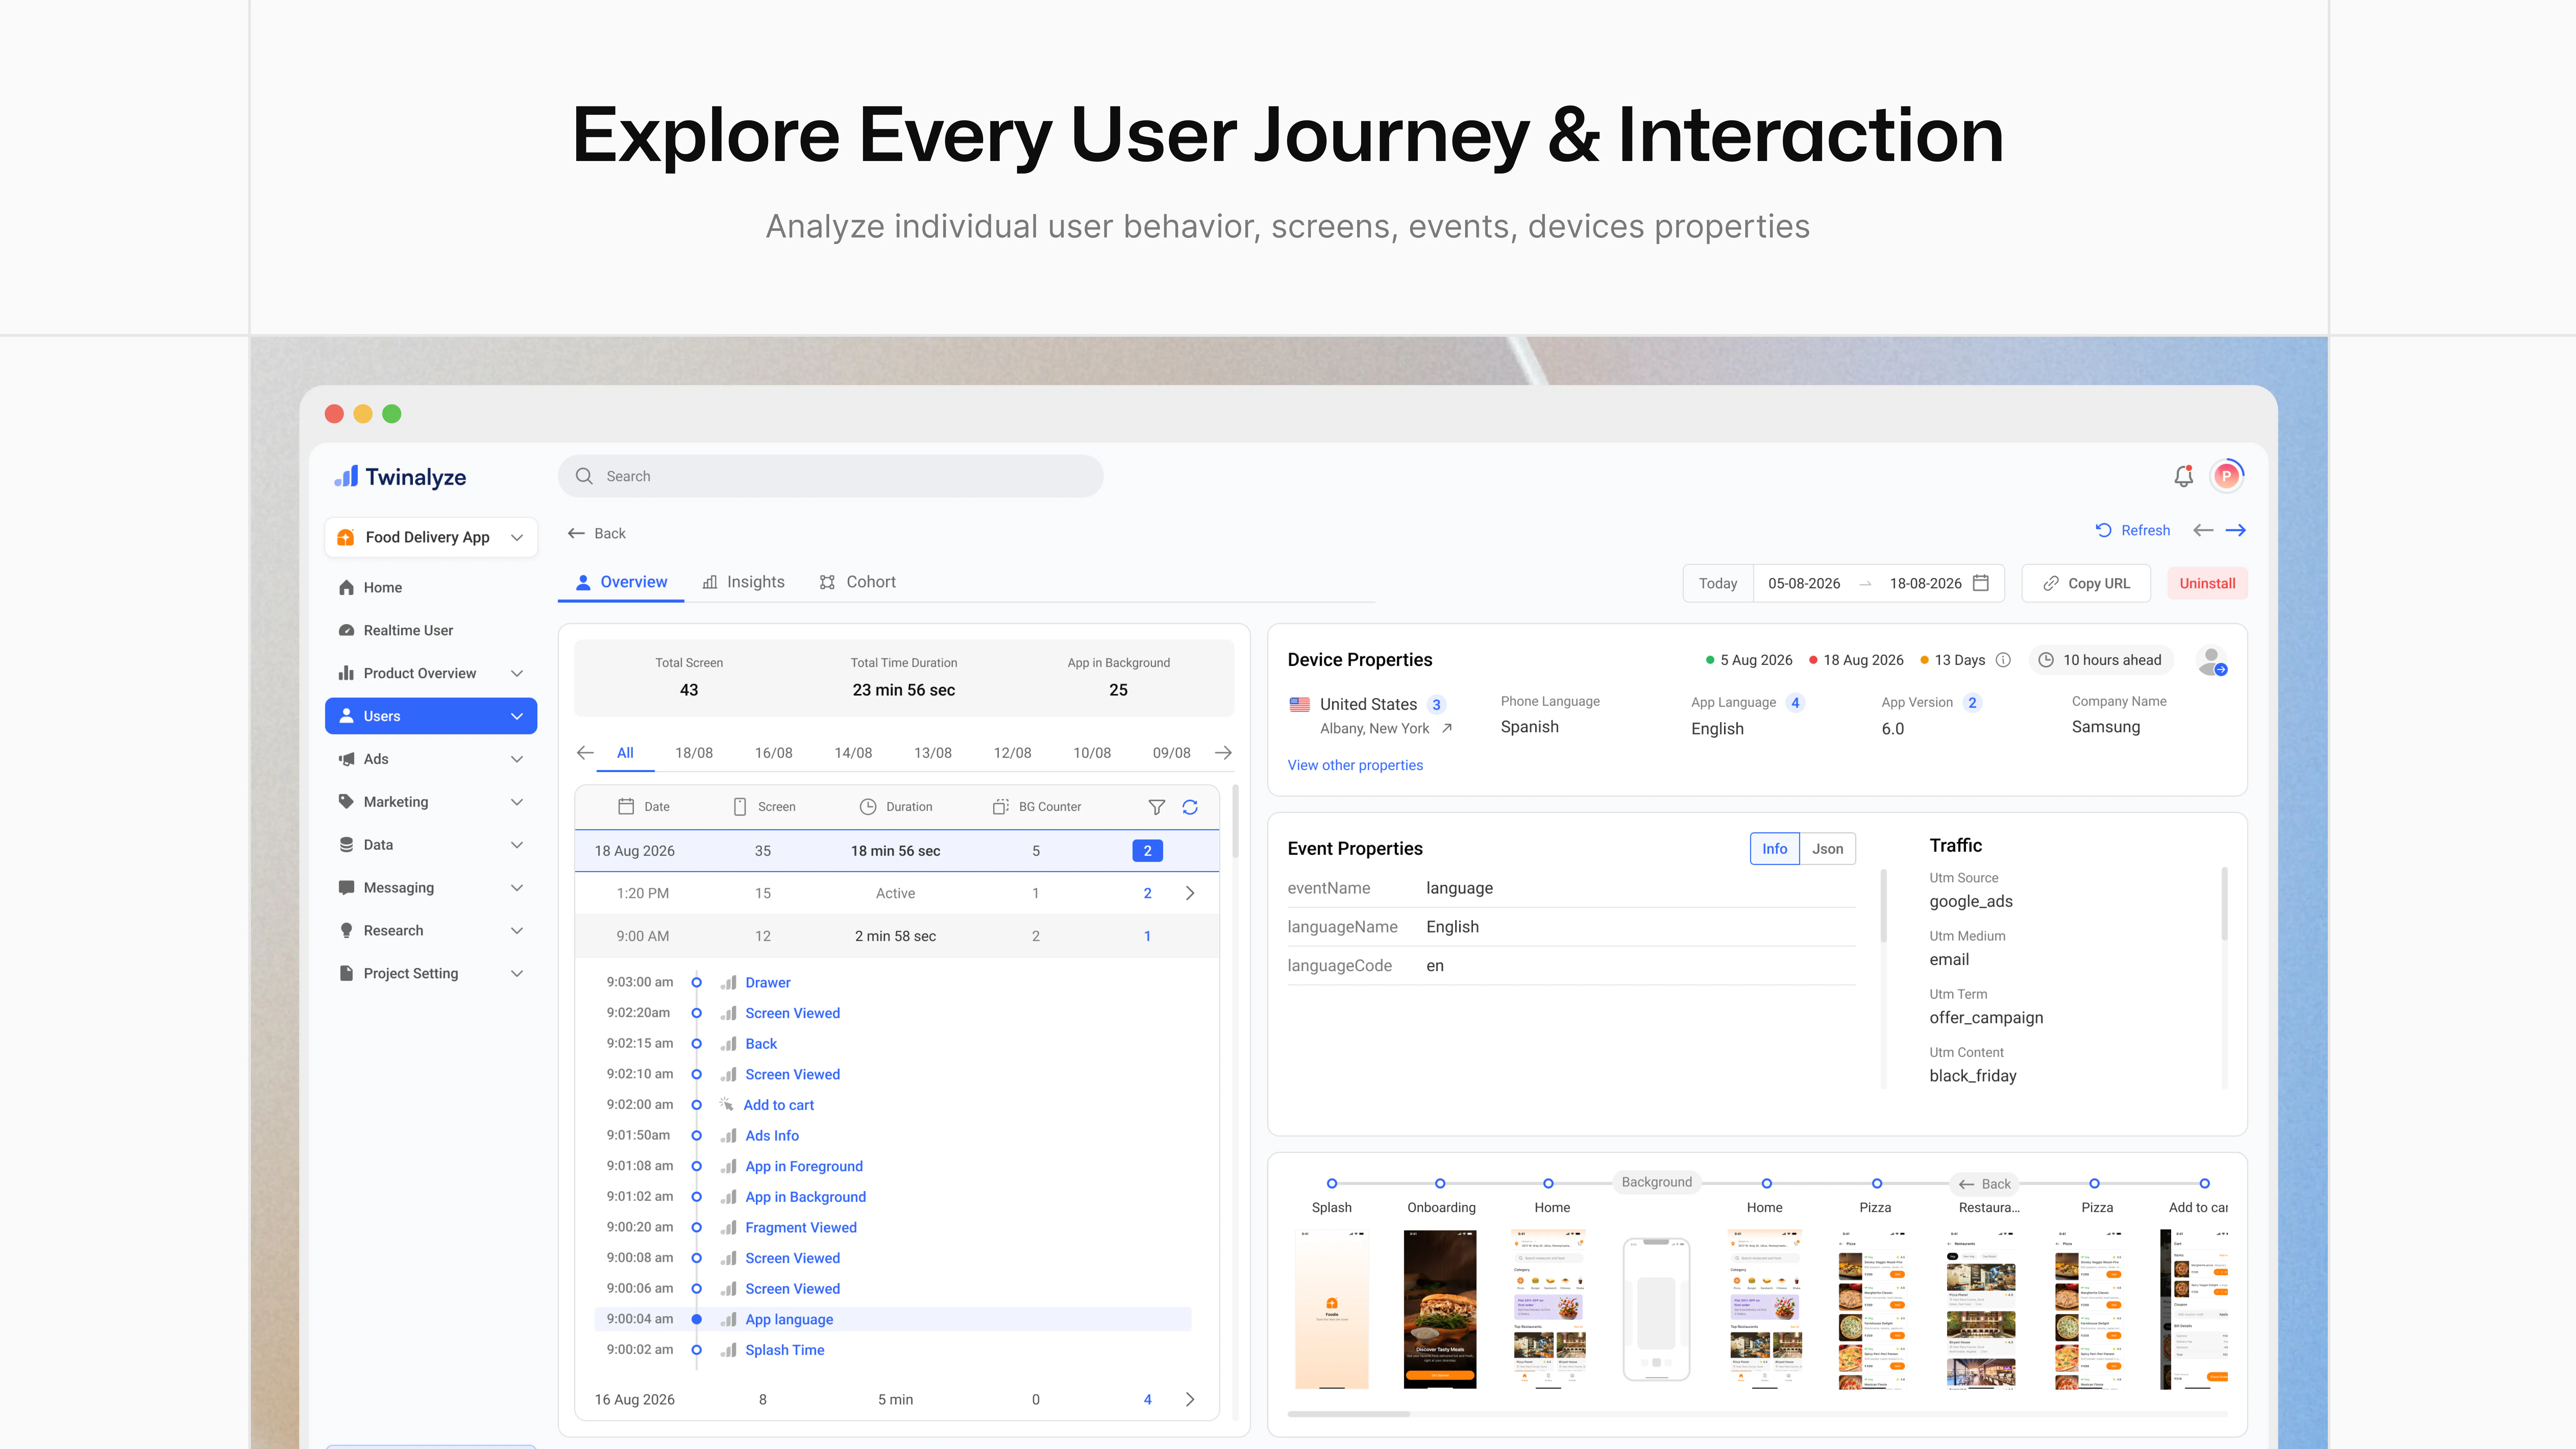Select the 16/08 date tab
The height and width of the screenshot is (1449, 2576).
coord(773,753)
